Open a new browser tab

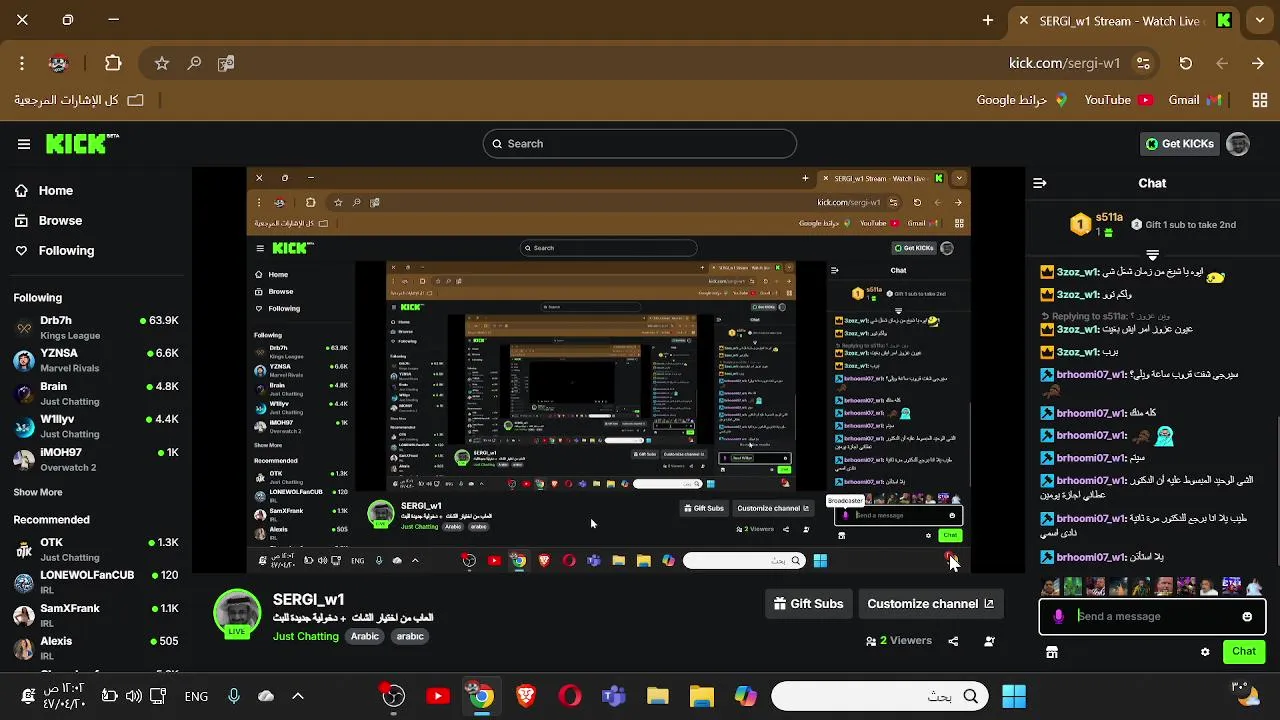[988, 20]
